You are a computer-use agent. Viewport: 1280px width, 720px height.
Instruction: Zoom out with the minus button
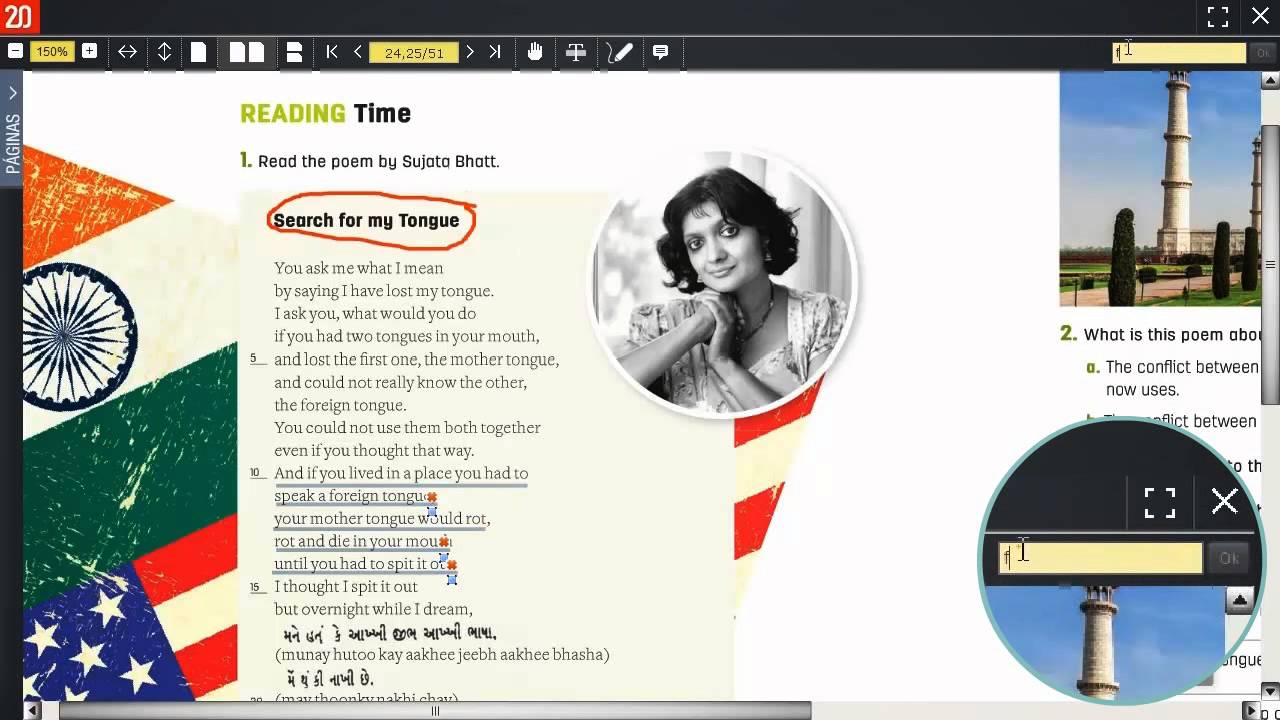15,51
